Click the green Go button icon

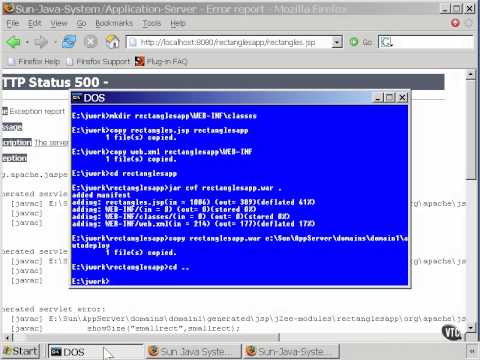click(x=354, y=42)
